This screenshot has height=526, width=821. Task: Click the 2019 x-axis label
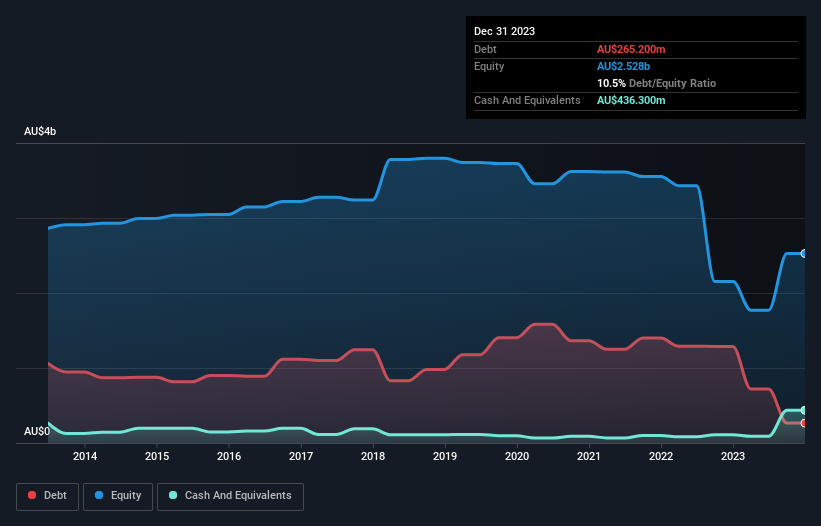coord(445,456)
